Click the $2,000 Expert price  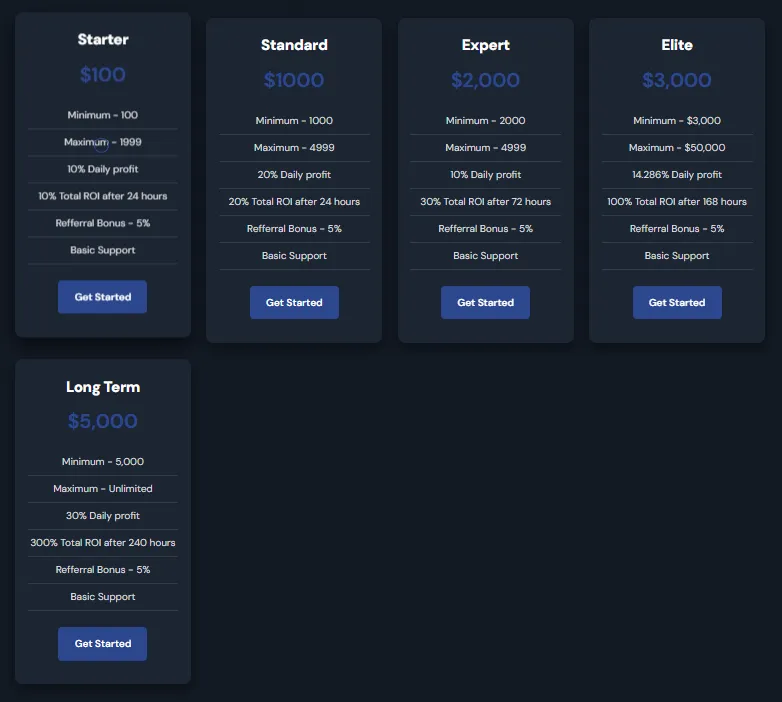pos(485,80)
